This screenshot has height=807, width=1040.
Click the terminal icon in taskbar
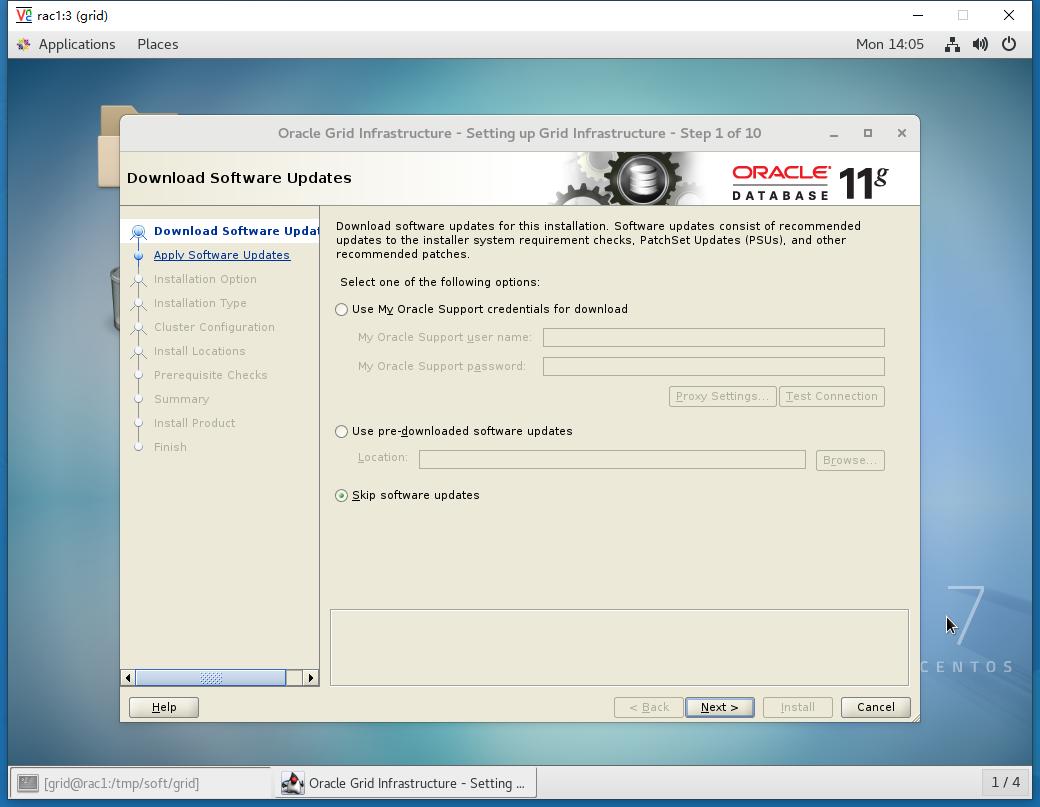pos(28,783)
